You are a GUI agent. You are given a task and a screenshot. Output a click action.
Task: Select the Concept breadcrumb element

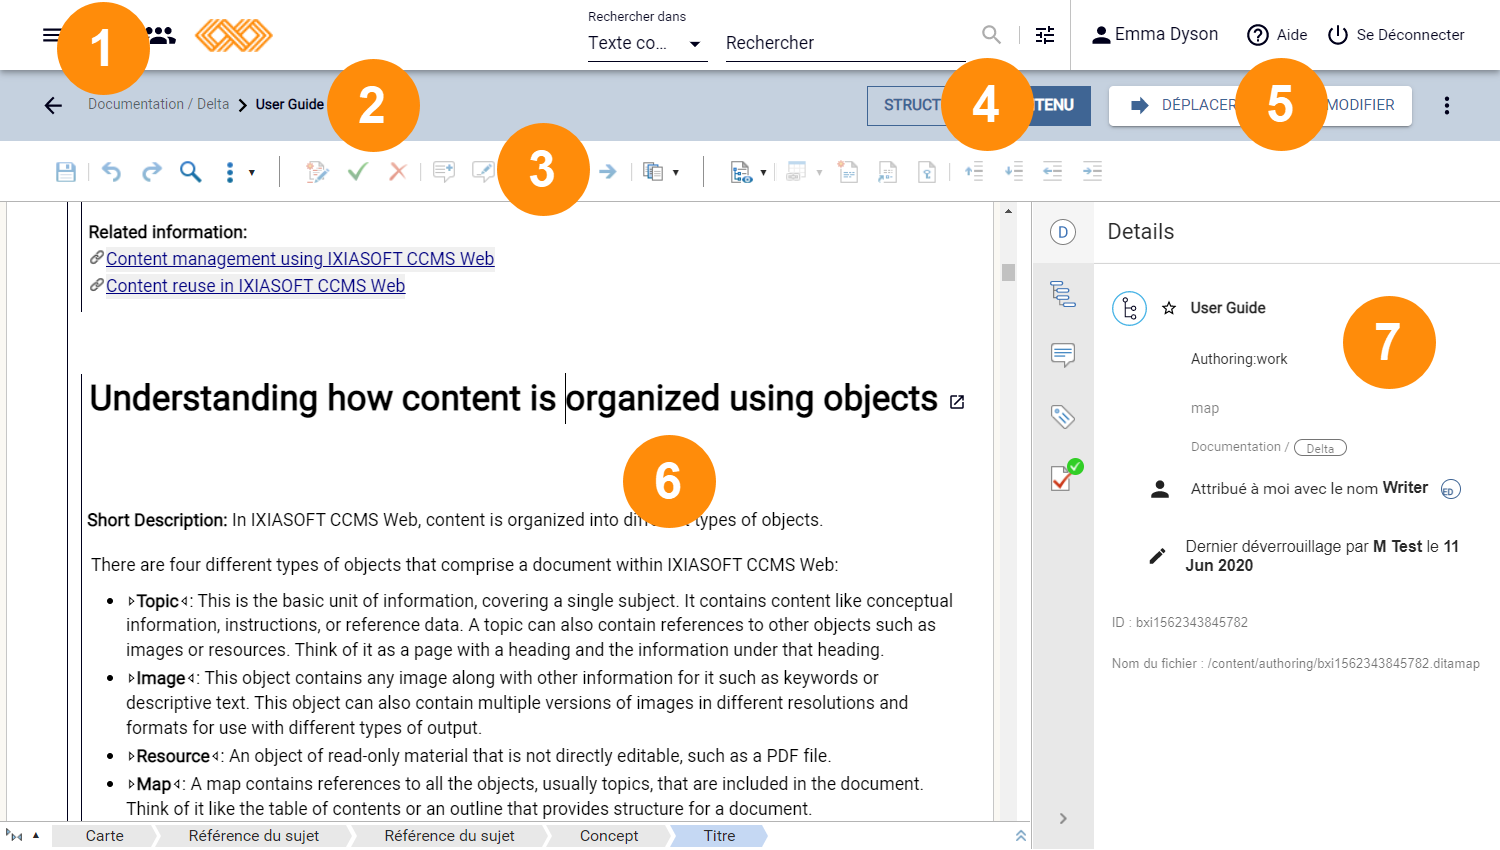click(609, 836)
